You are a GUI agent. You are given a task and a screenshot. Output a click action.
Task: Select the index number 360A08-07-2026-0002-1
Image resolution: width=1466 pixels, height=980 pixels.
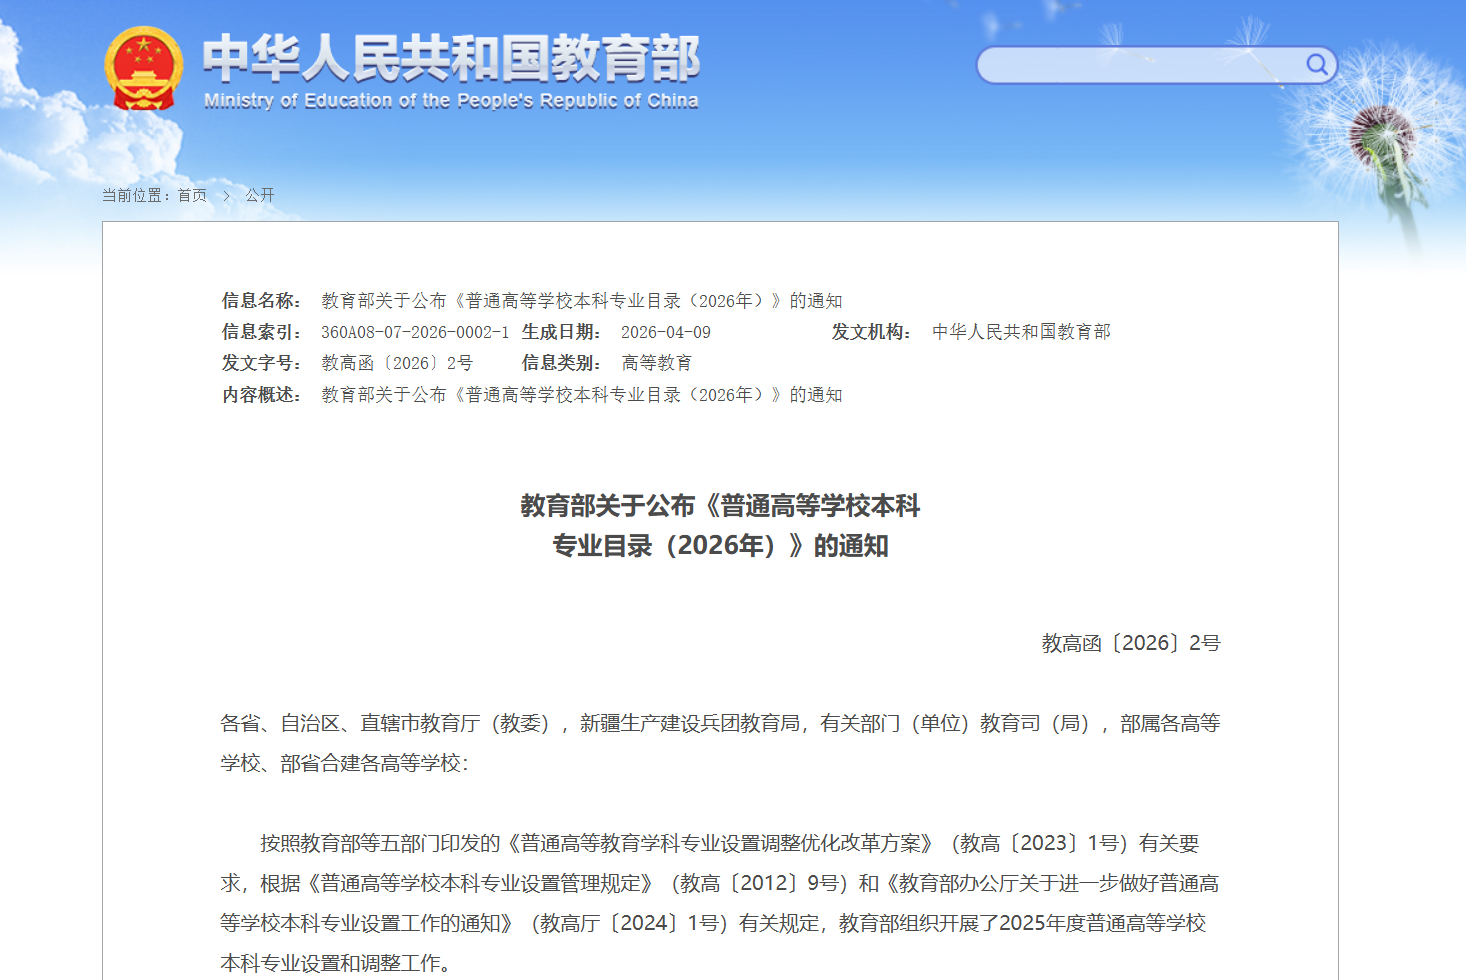click(415, 332)
